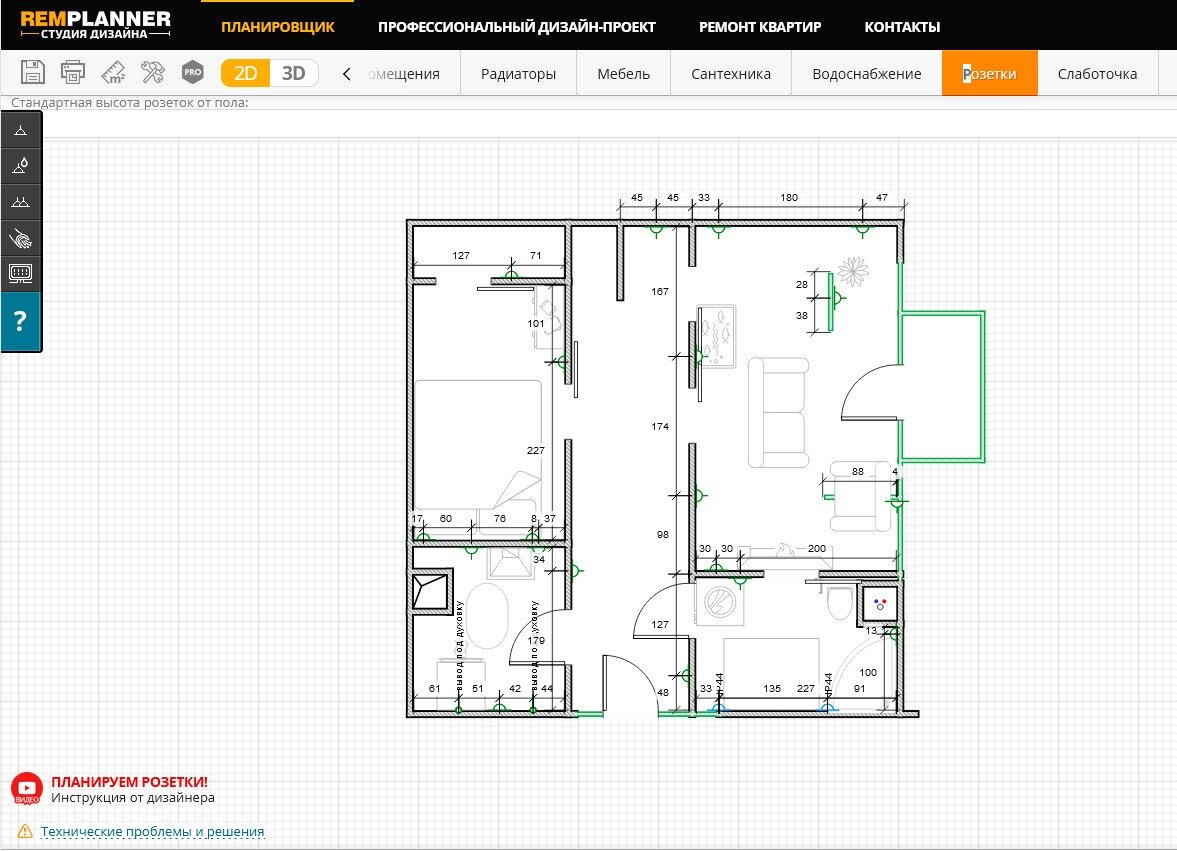
Task: Open the wrench and hammer tools icon
Action: (x=153, y=73)
